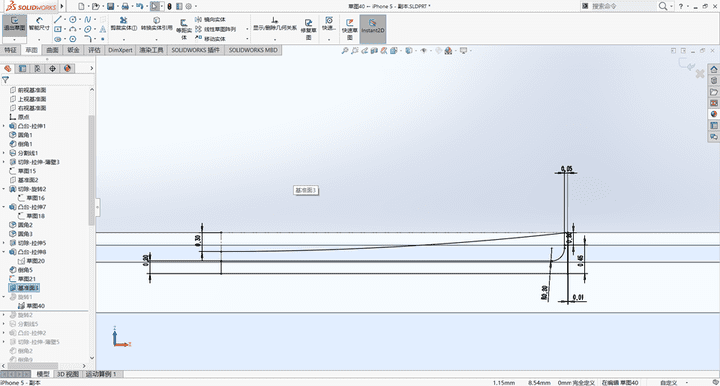720x386 pixels.
Task: Click the Offset Entities (等距实体) tool
Action: [184, 29]
